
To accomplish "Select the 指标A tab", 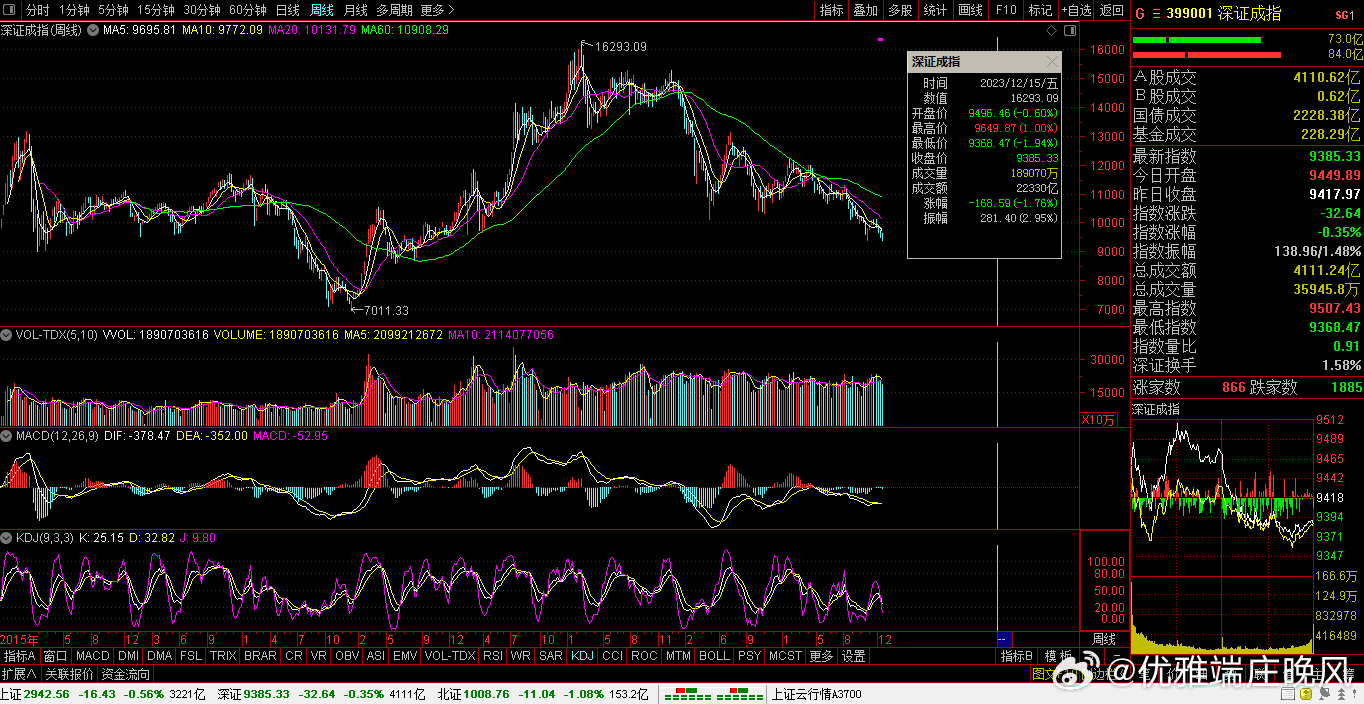I will (20, 656).
